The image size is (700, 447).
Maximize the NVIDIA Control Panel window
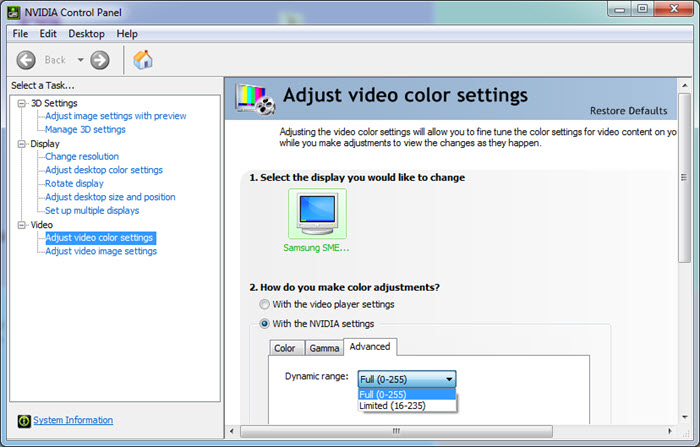click(642, 9)
